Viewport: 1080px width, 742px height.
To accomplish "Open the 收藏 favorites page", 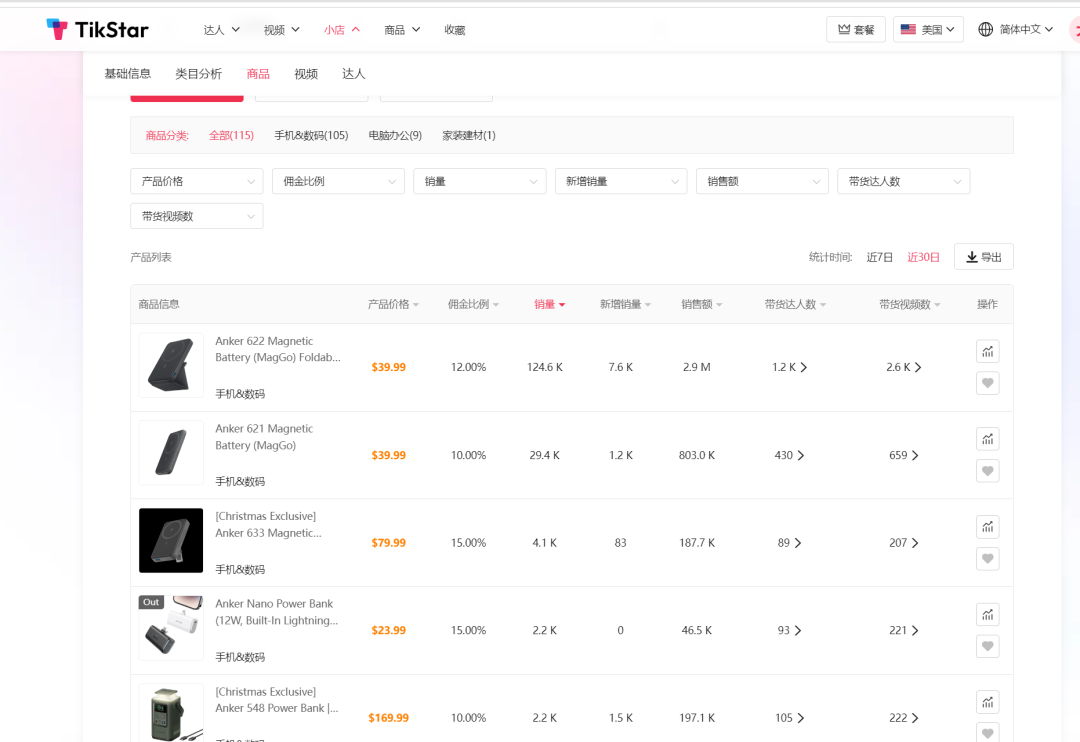I will point(455,30).
